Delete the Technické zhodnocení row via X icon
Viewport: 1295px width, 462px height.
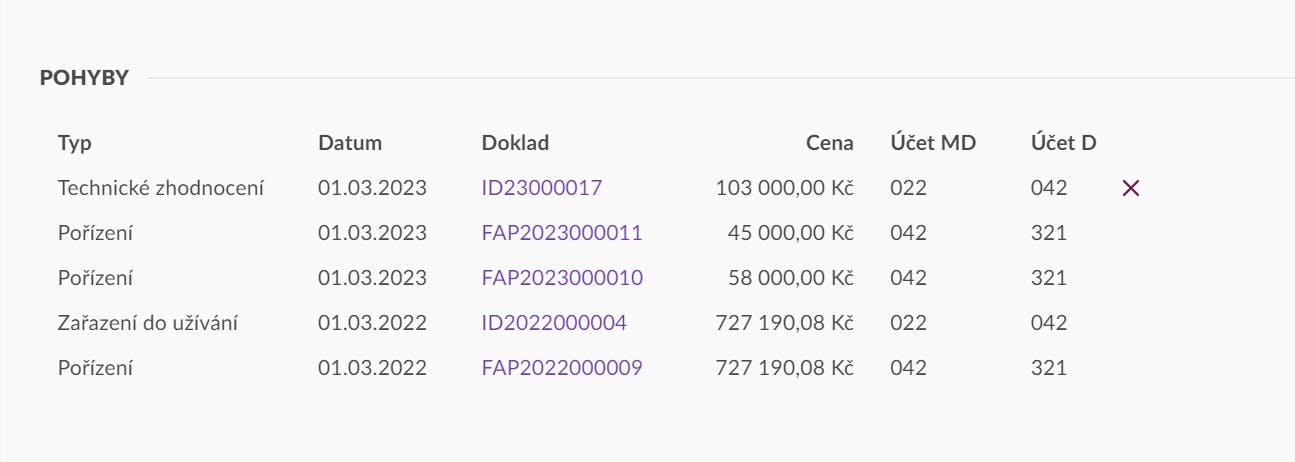(1131, 188)
